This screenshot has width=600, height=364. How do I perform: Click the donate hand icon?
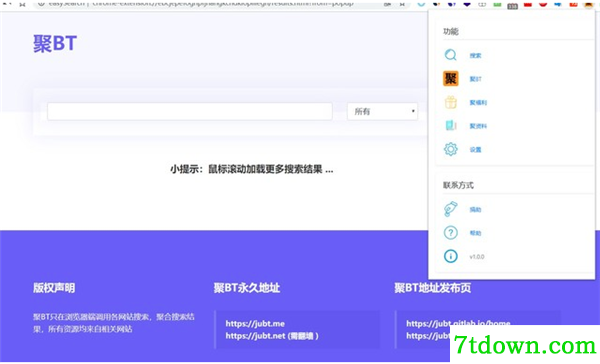coord(450,209)
